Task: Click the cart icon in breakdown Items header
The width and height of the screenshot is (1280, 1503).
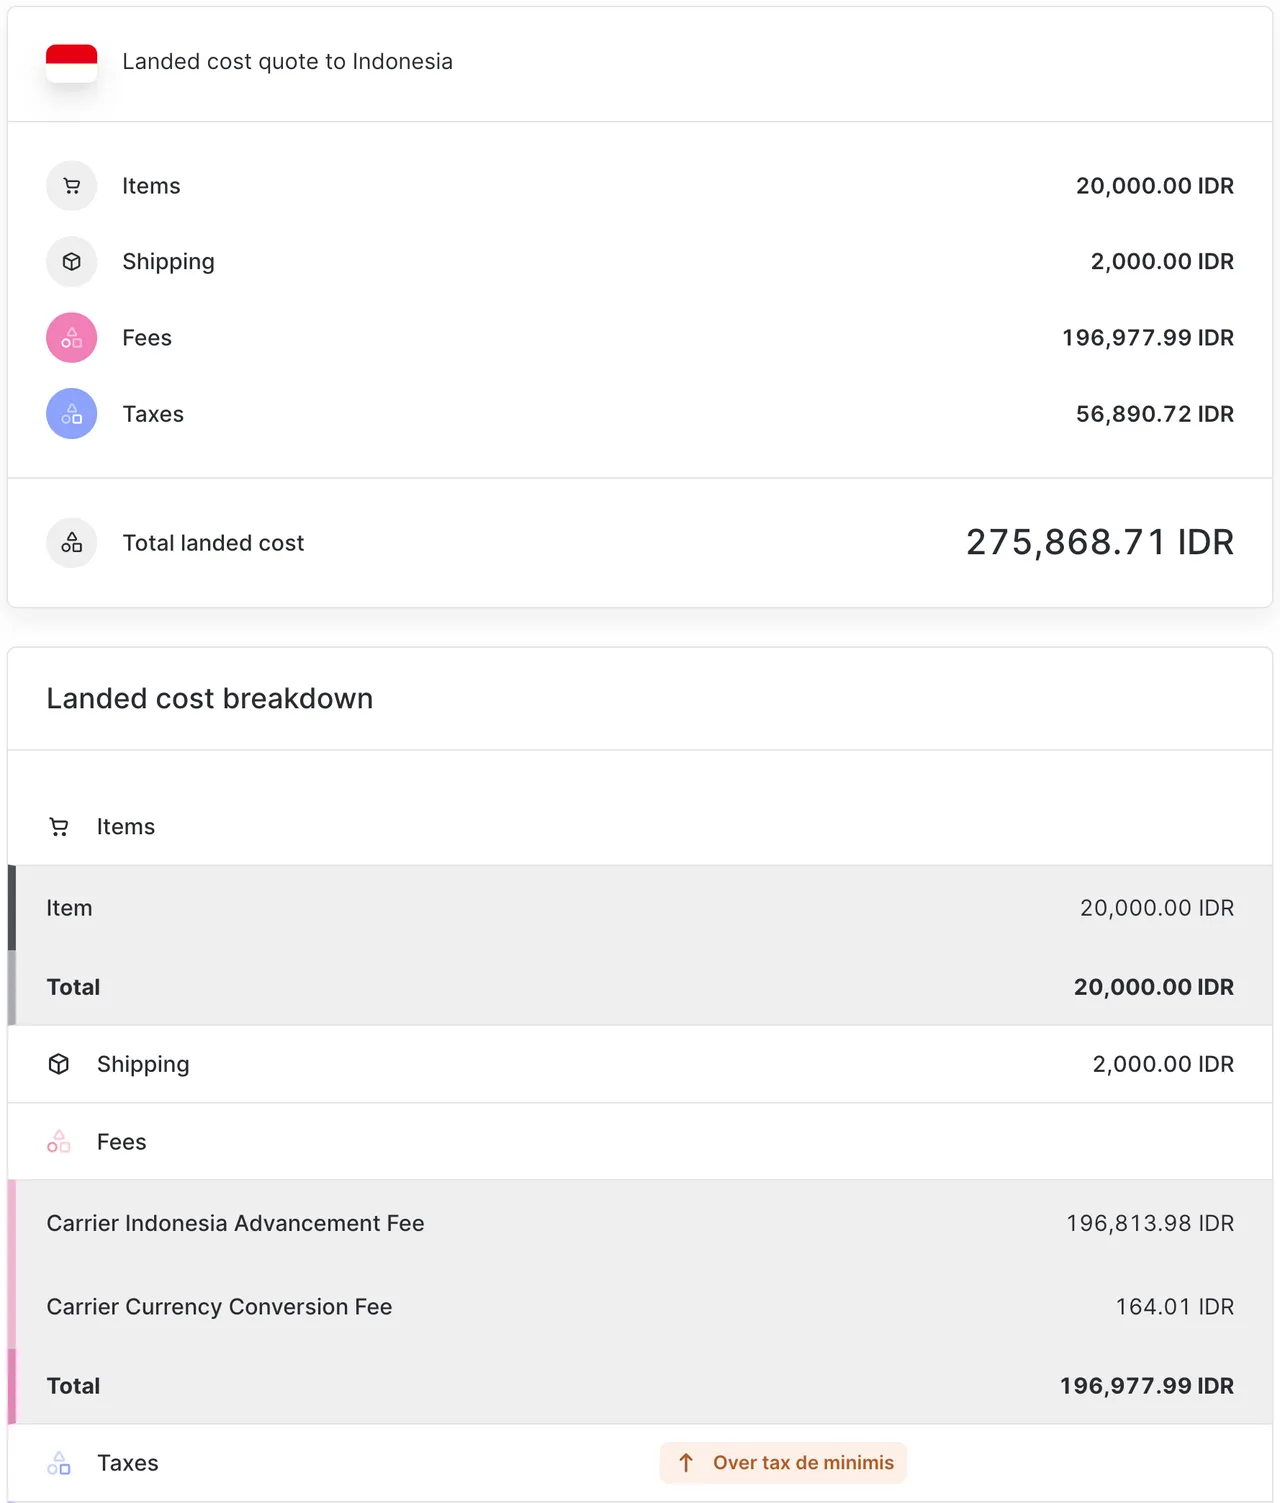Action: [x=59, y=827]
